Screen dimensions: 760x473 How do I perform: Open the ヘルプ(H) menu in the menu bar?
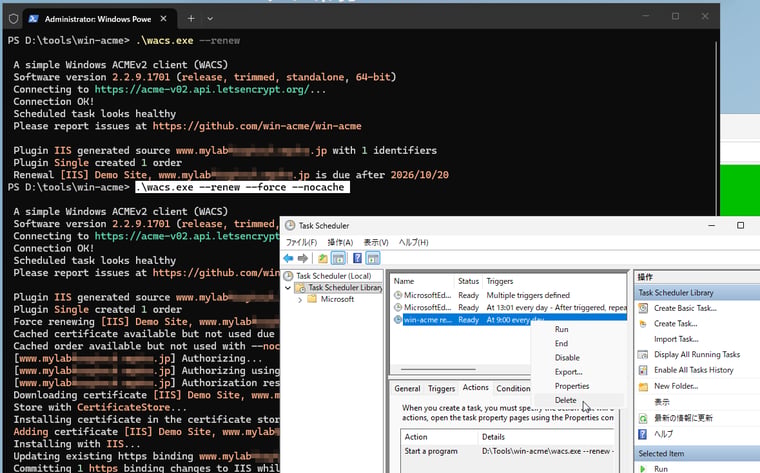pyautogui.click(x=413, y=242)
